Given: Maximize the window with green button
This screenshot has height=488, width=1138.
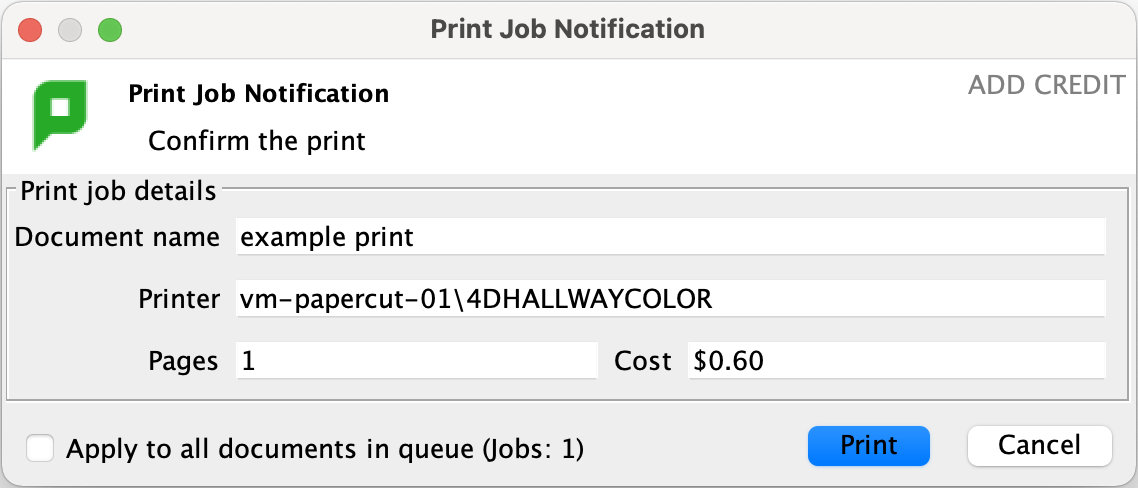Looking at the screenshot, I should tap(109, 29).
